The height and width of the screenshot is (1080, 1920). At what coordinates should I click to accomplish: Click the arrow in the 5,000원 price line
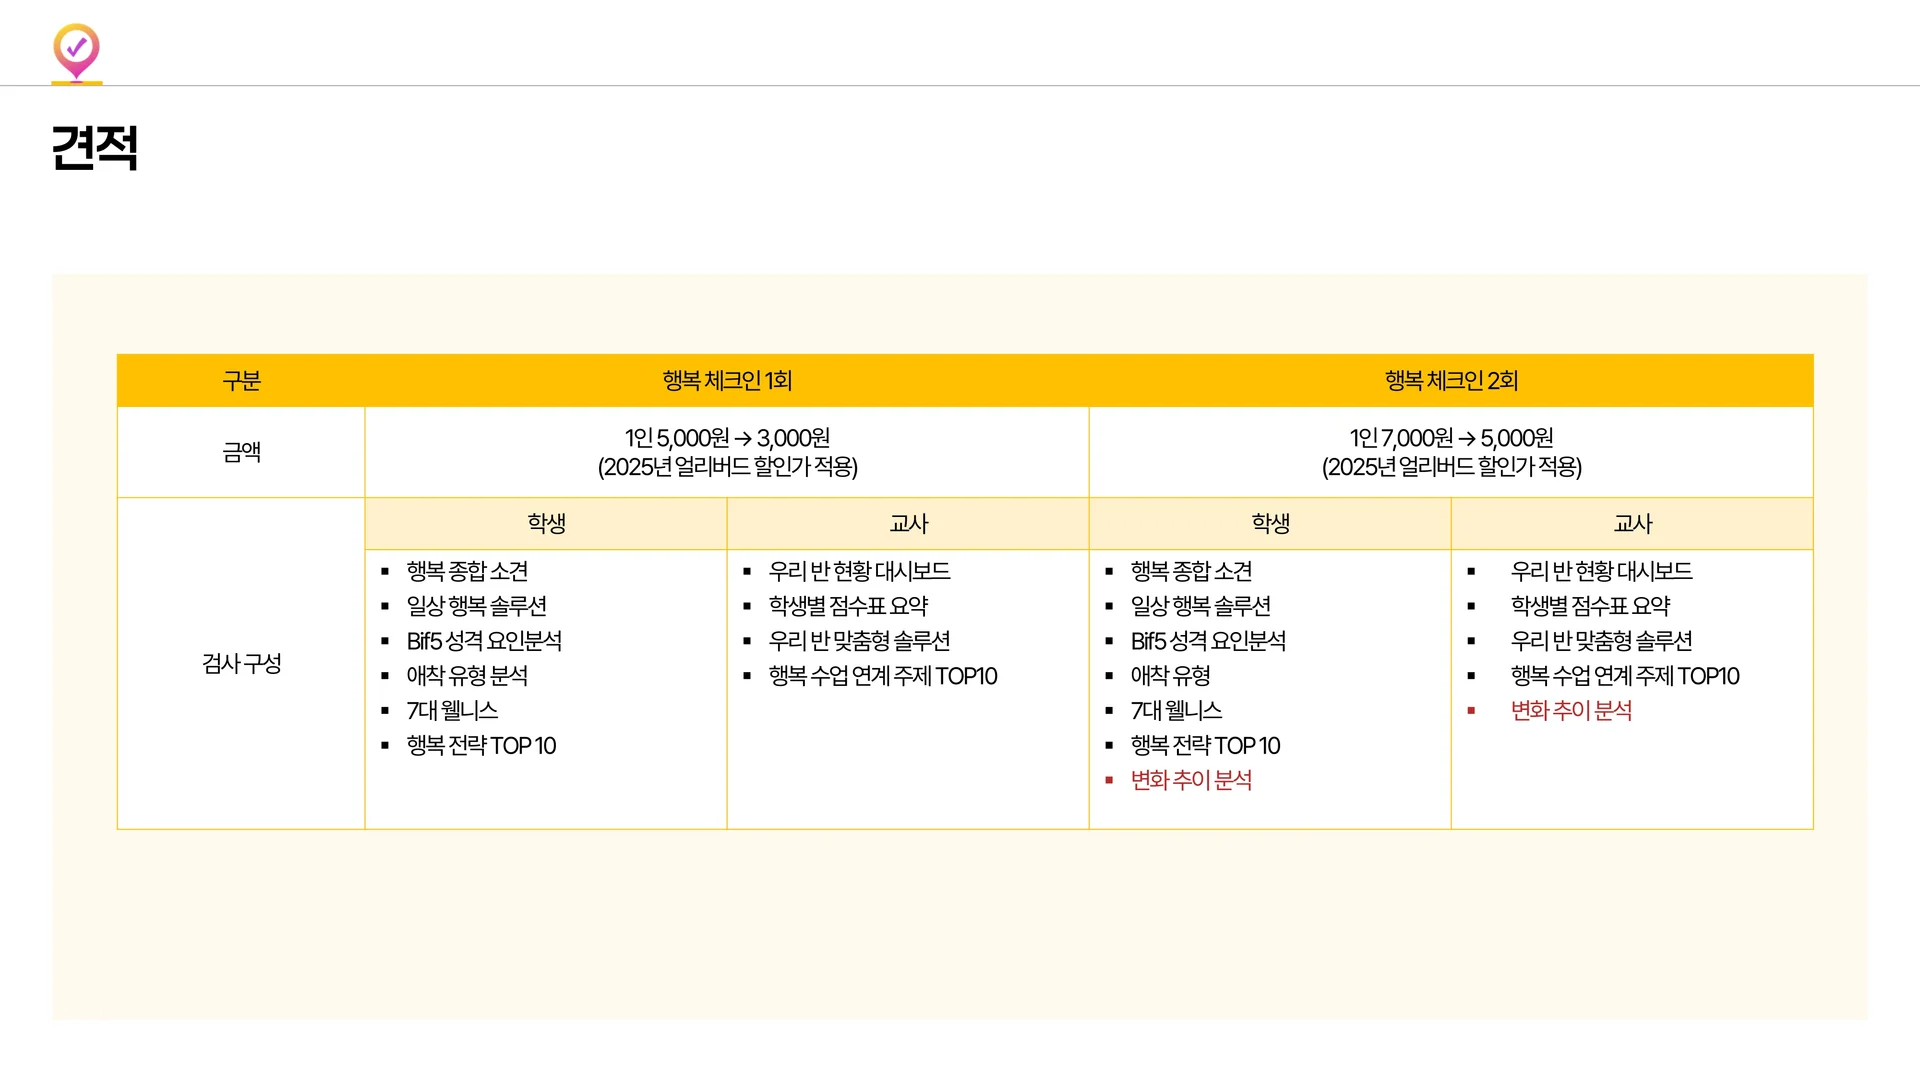tap(743, 439)
